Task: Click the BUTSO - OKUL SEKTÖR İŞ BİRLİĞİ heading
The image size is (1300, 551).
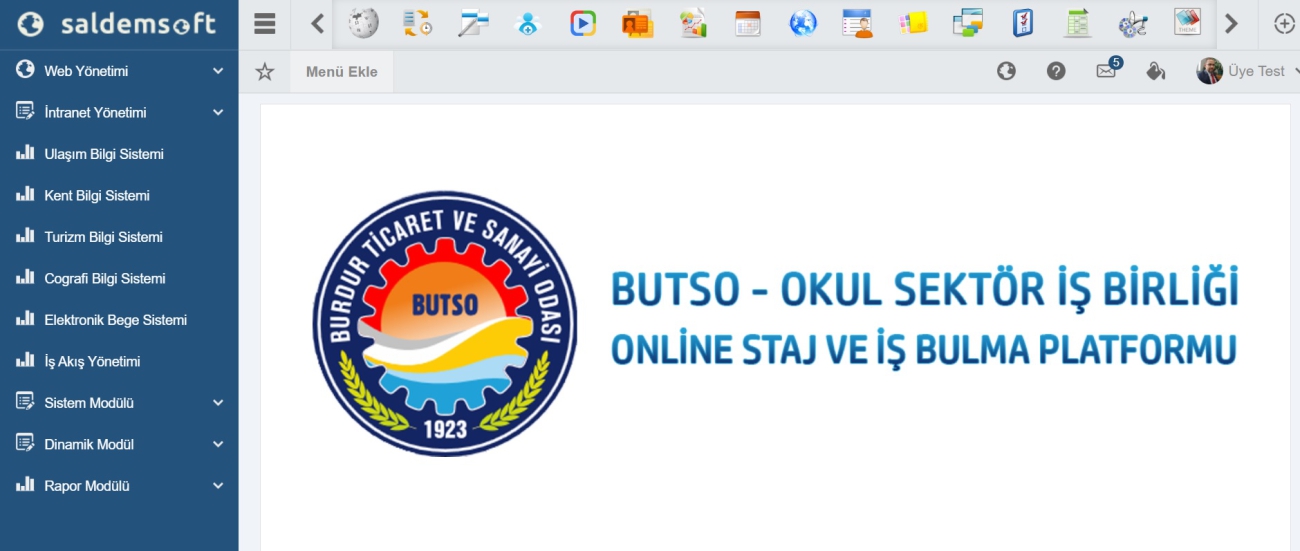Action: pos(925,288)
